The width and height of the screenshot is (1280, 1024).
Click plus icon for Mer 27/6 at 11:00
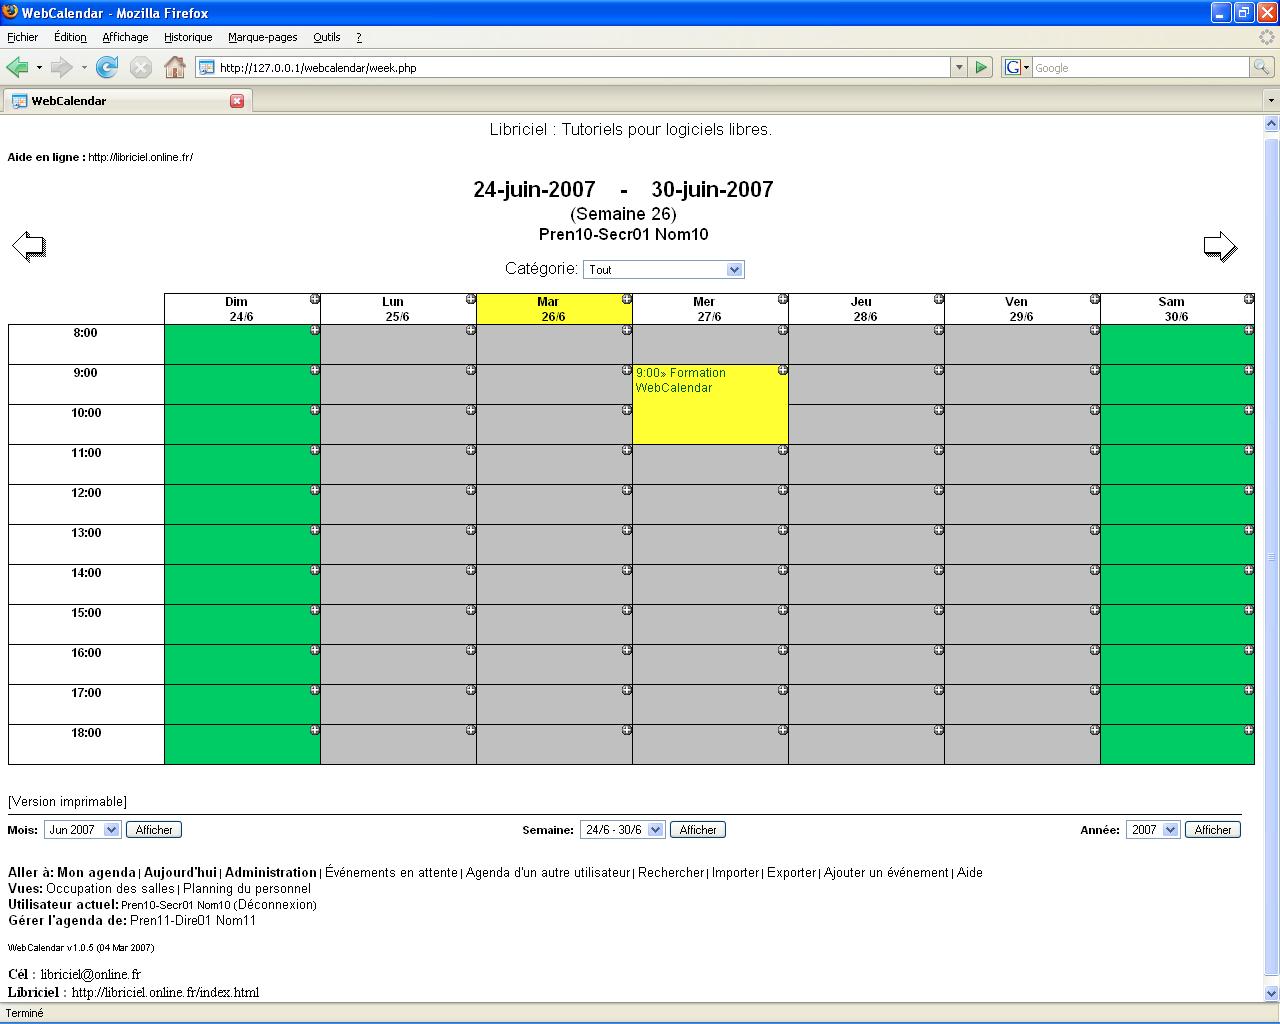tap(783, 450)
